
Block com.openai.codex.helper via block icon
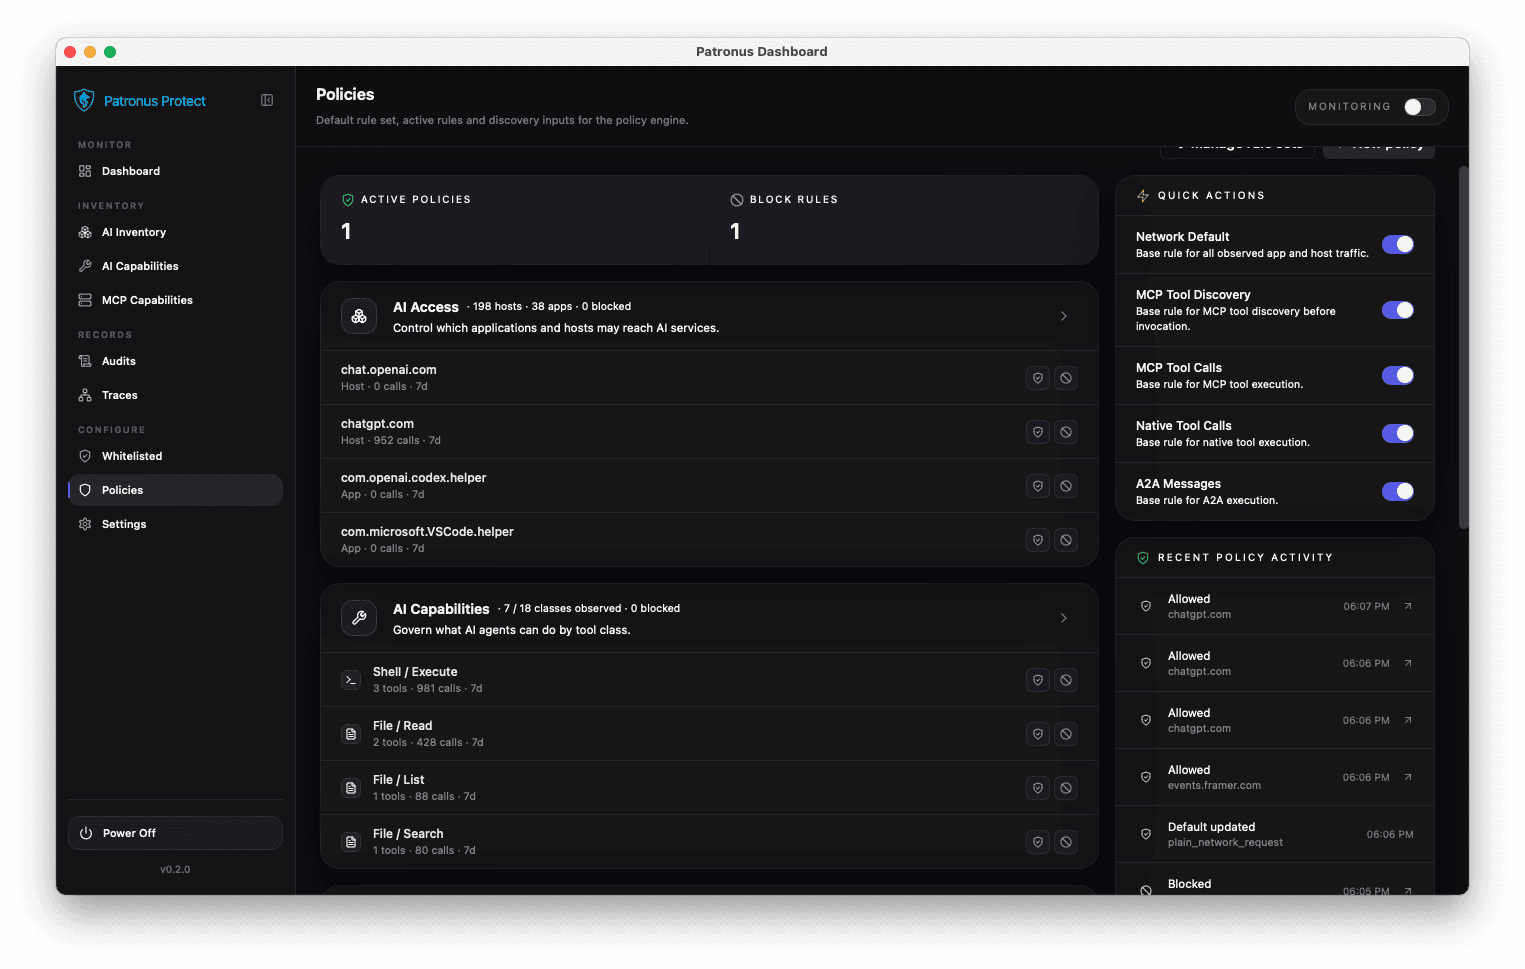[1066, 486]
